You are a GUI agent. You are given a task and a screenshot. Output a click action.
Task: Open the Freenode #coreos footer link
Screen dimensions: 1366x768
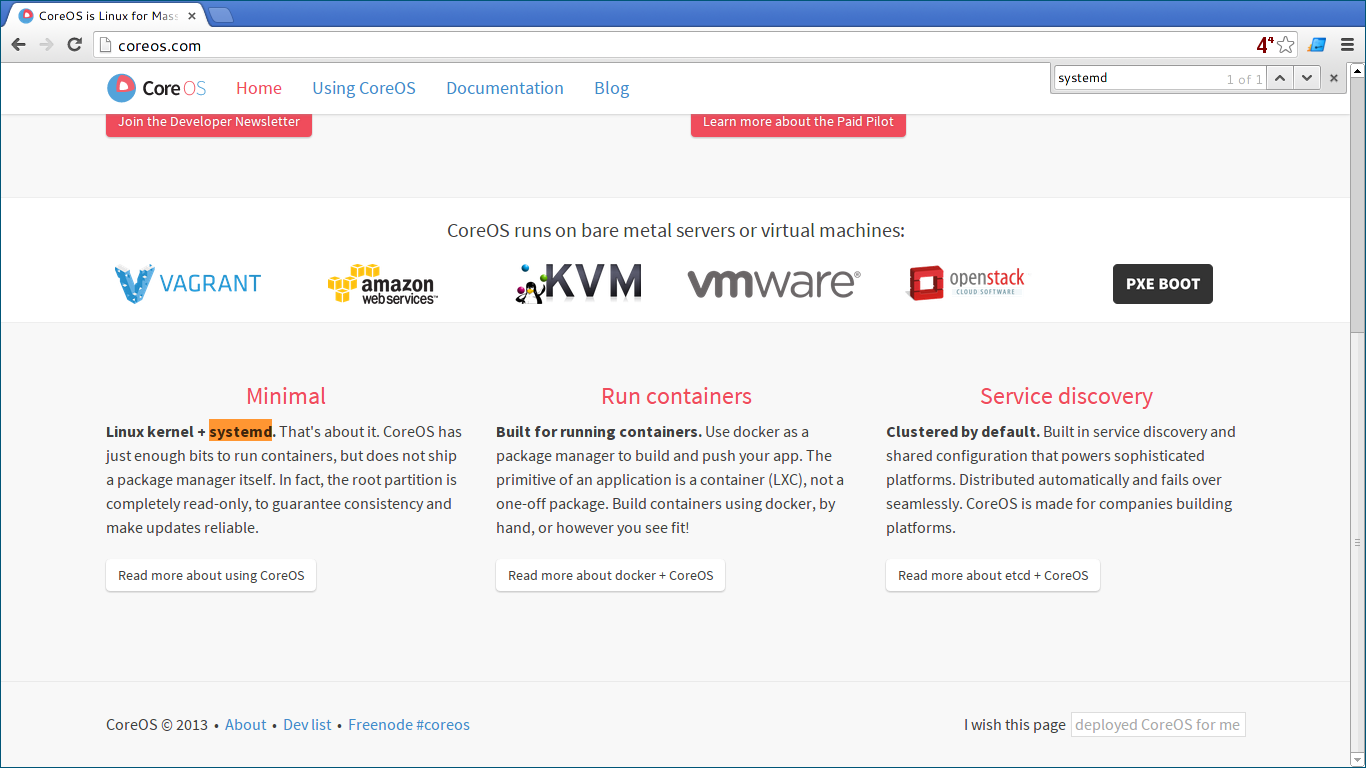[x=409, y=725]
